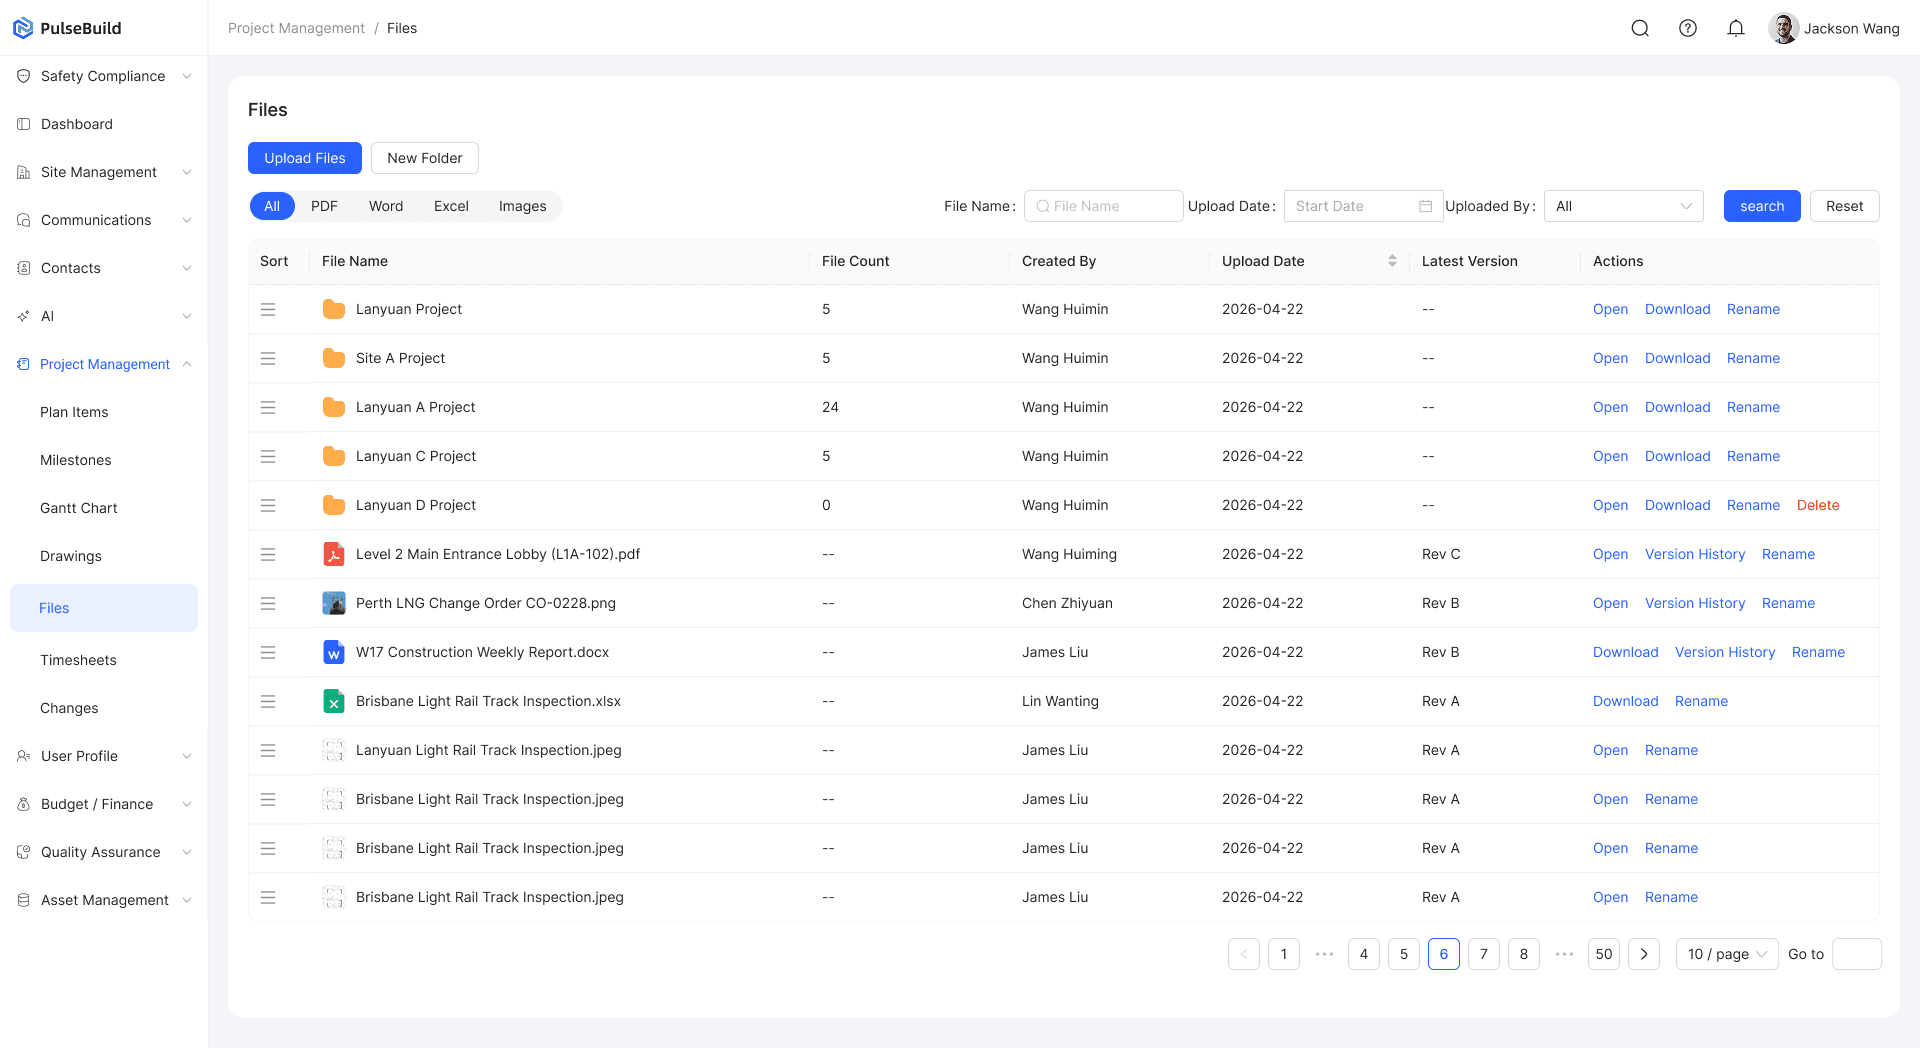Go to next page arrow

[x=1644, y=954]
